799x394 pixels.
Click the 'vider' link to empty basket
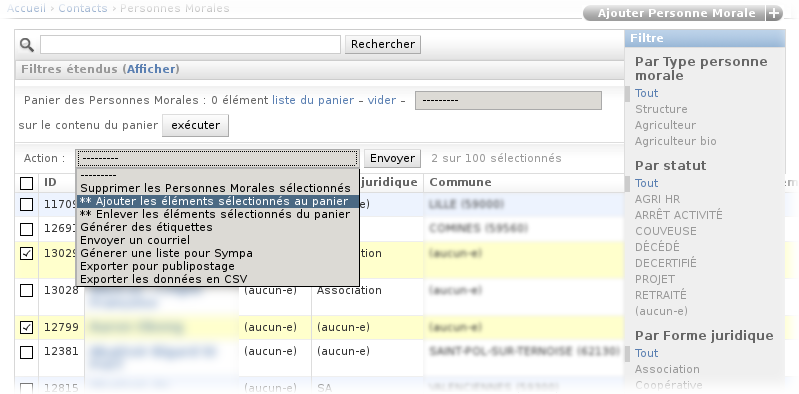(382, 100)
